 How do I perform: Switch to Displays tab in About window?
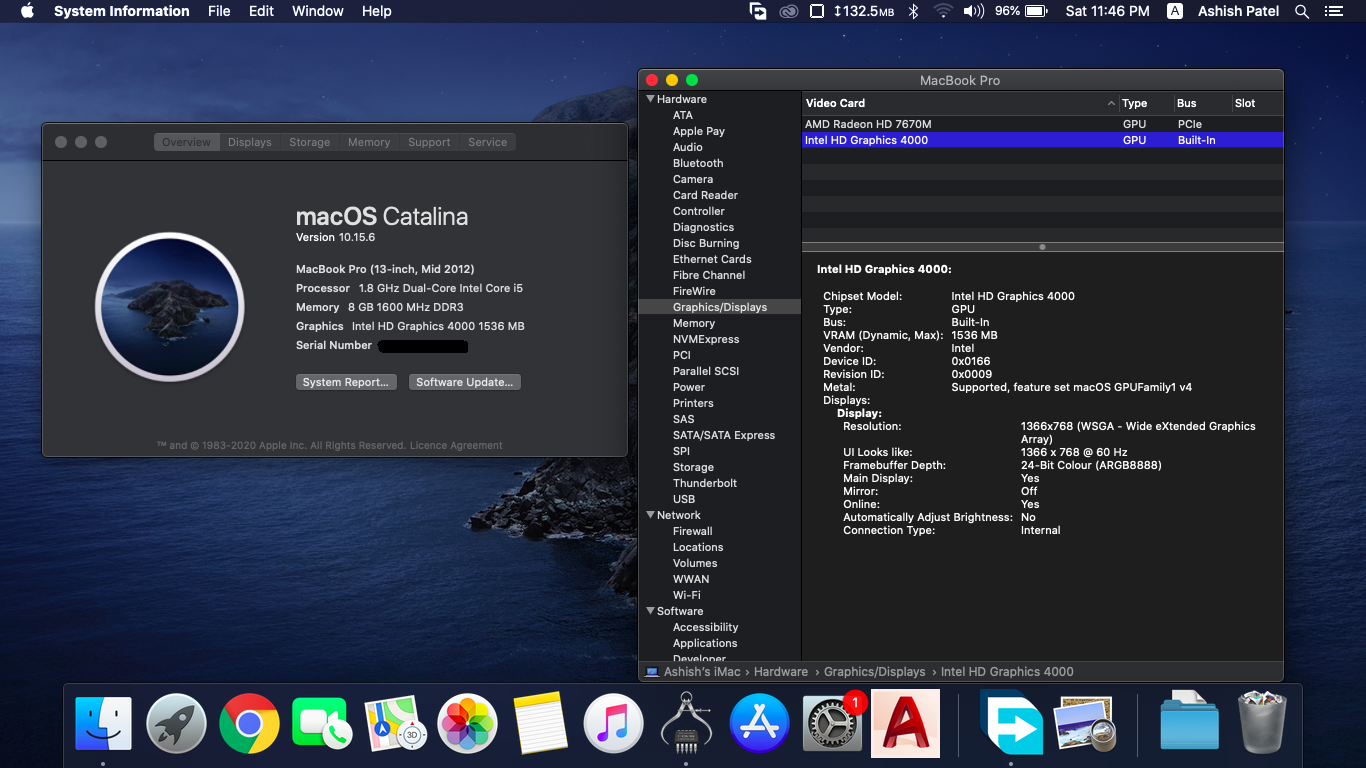(x=250, y=142)
